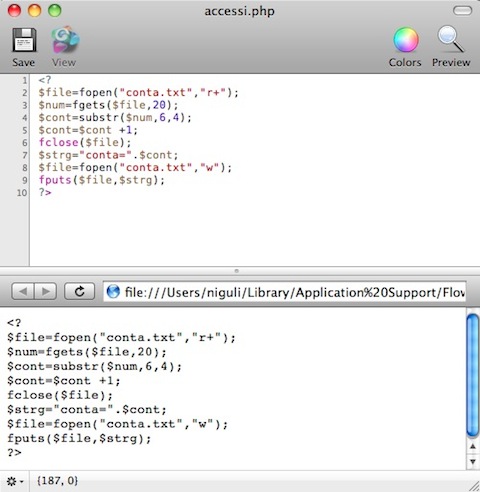Click the window resize grip corner
480x492 pixels.
click(x=474, y=486)
